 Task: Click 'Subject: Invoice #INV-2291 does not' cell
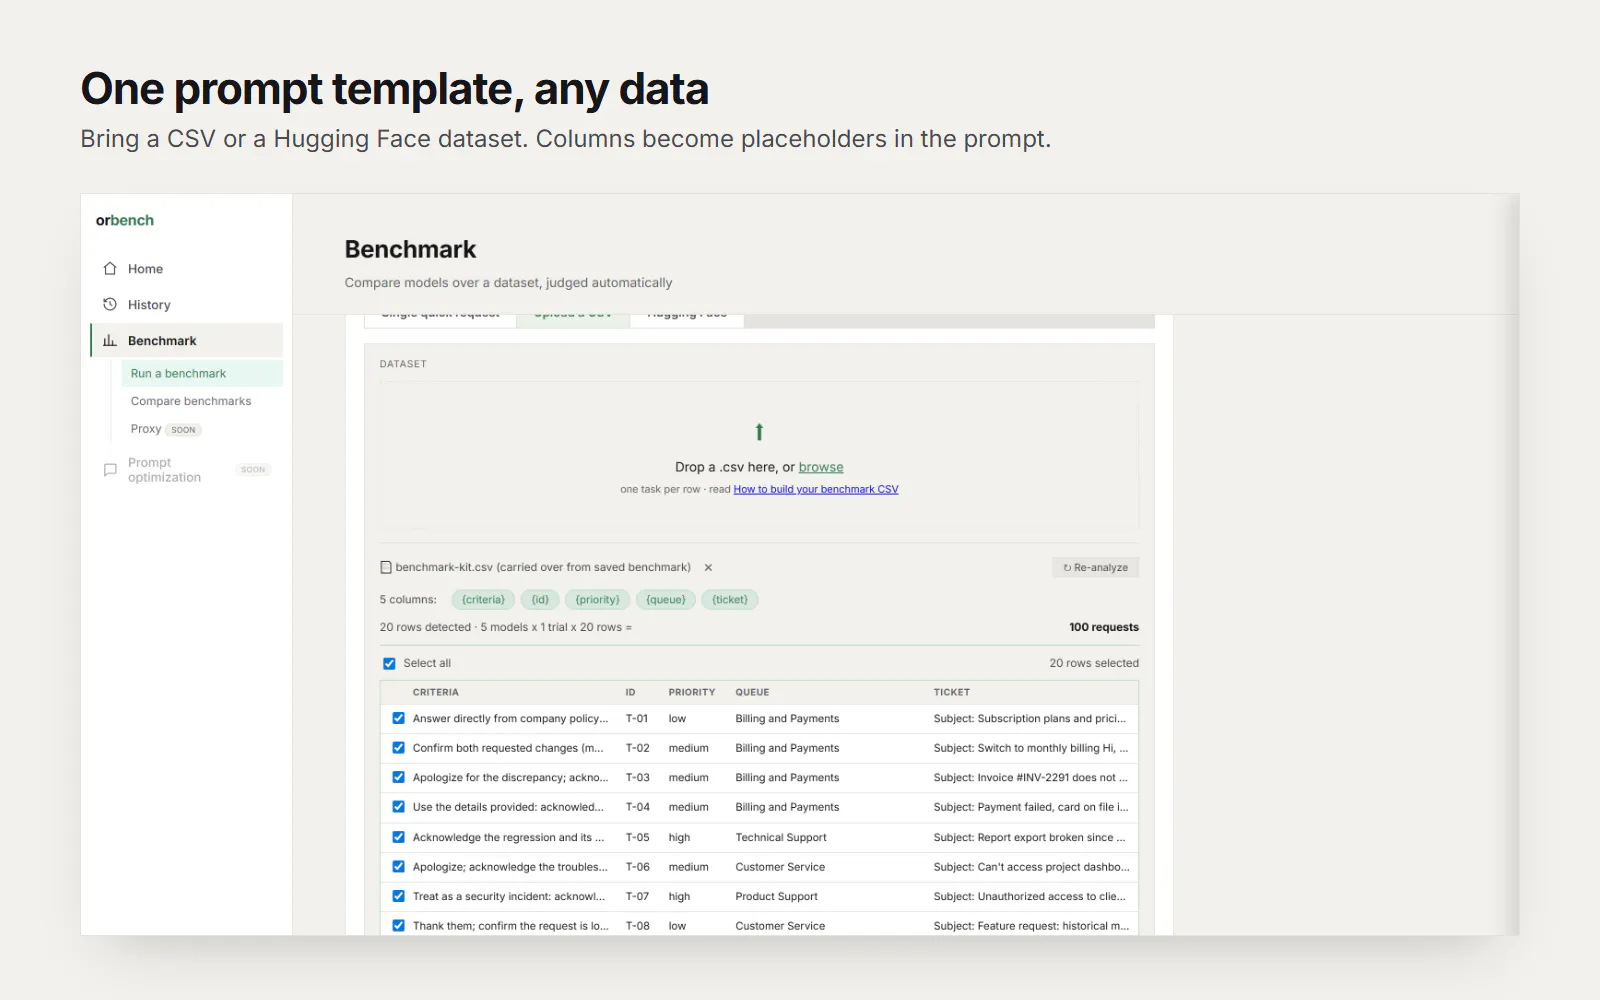[1030, 777]
